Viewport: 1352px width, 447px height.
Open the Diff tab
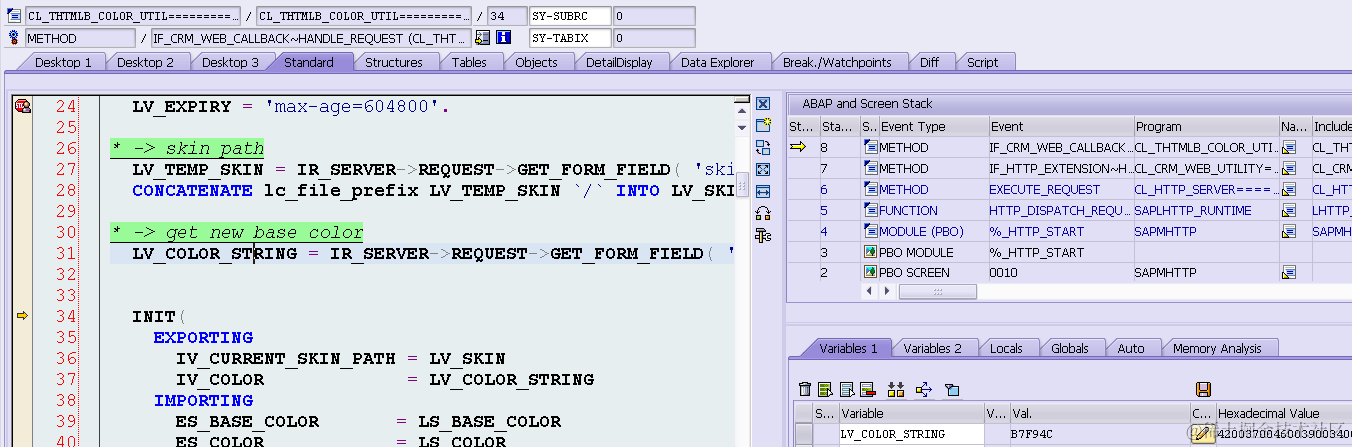pyautogui.click(x=929, y=62)
